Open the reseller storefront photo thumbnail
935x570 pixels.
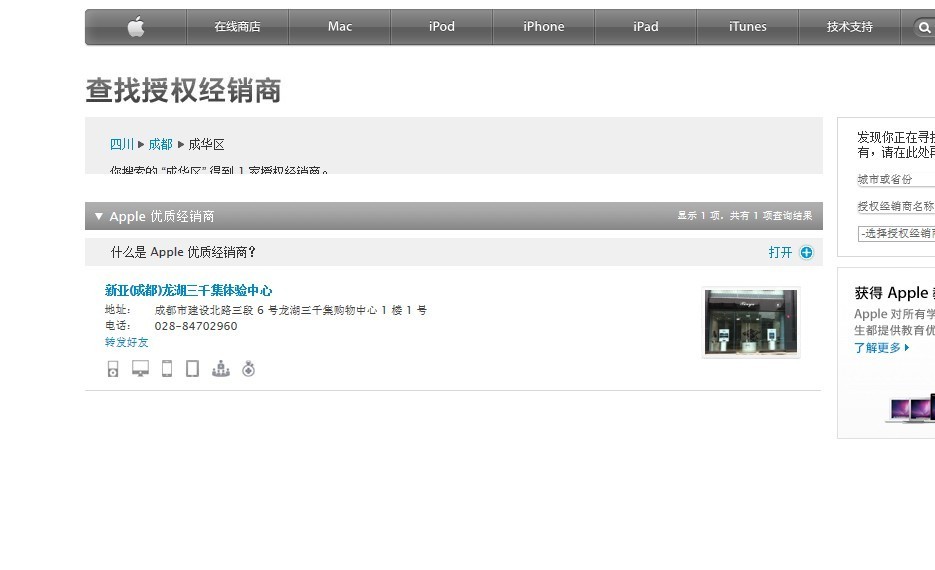tap(751, 322)
